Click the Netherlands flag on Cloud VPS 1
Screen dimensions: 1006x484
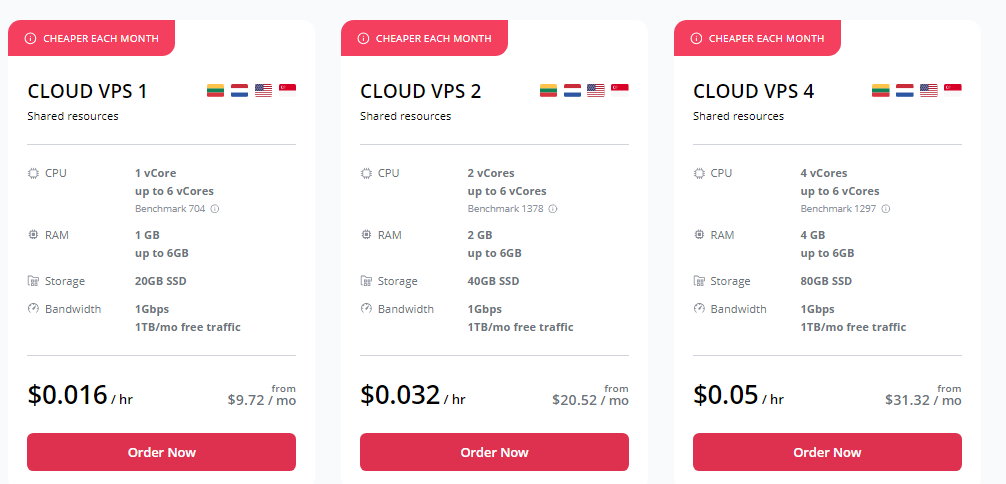click(x=239, y=90)
